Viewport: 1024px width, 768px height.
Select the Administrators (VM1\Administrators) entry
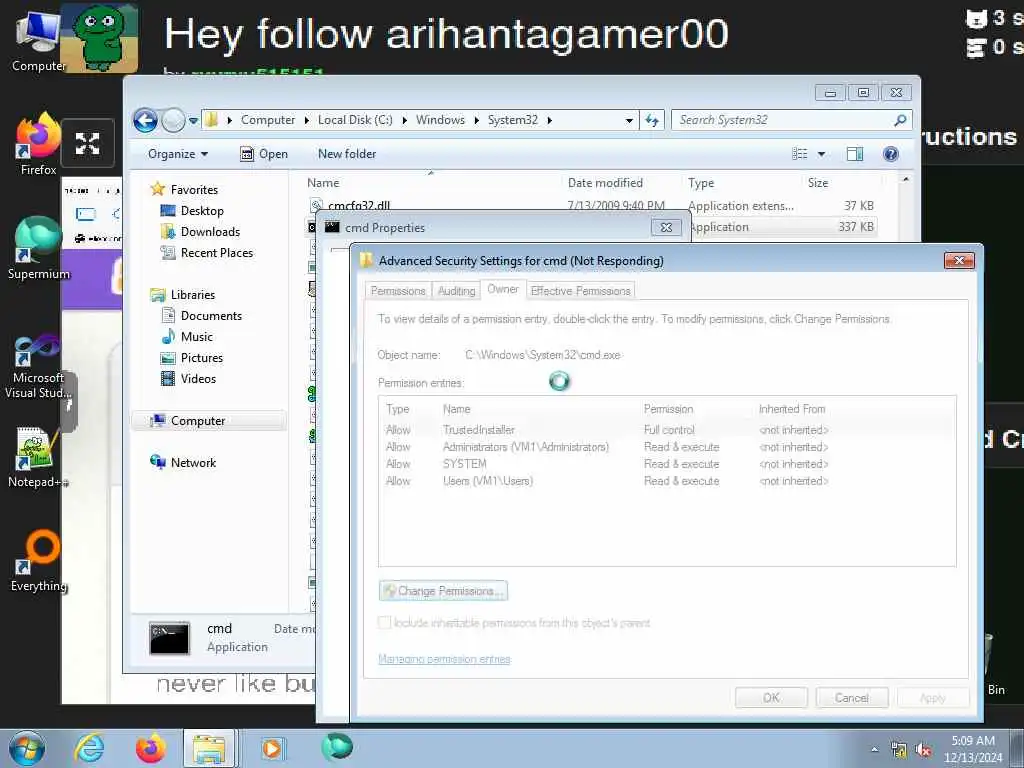666,447
